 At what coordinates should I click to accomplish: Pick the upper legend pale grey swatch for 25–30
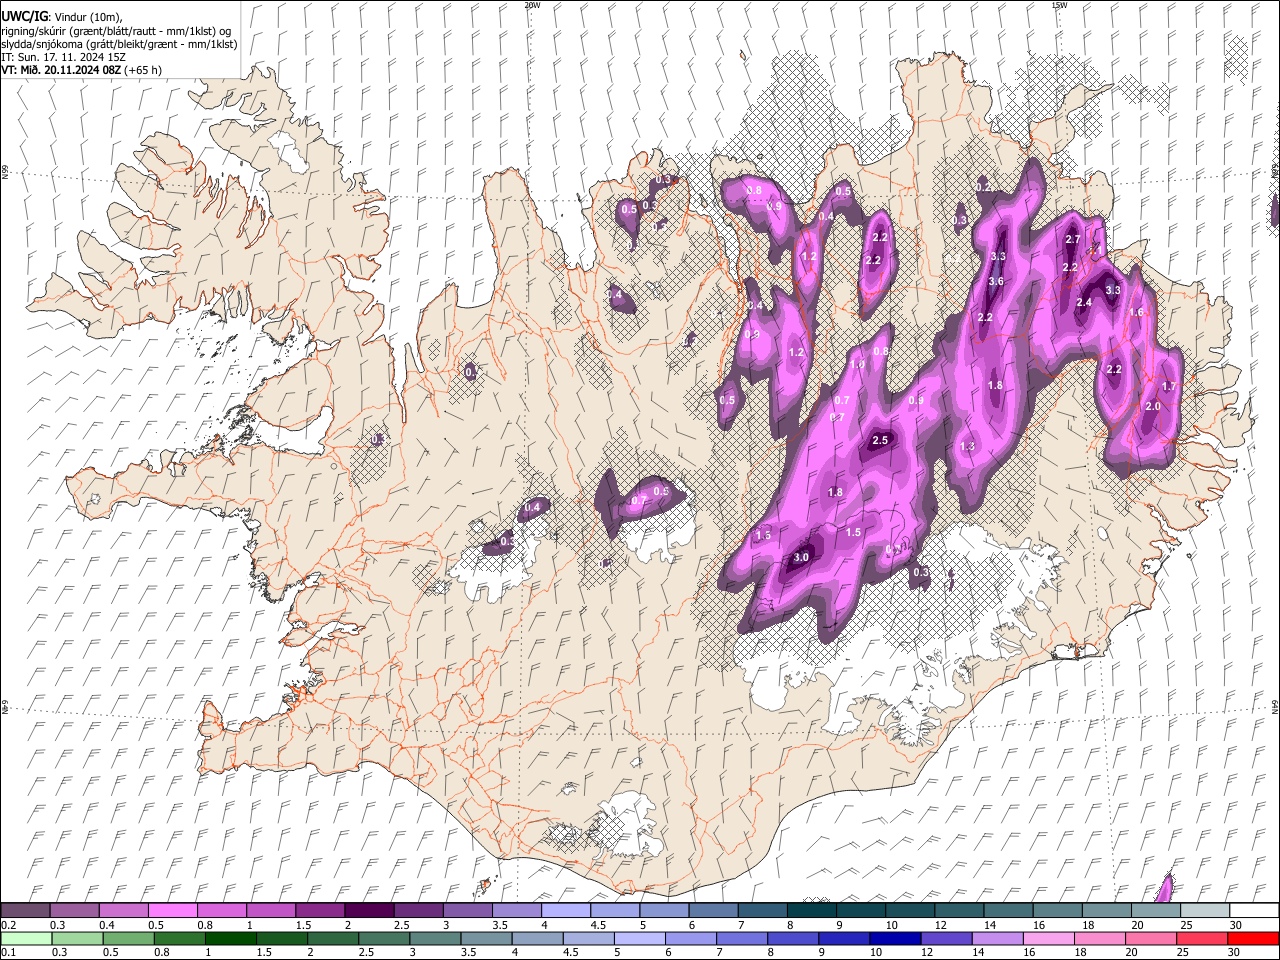(x=1204, y=911)
